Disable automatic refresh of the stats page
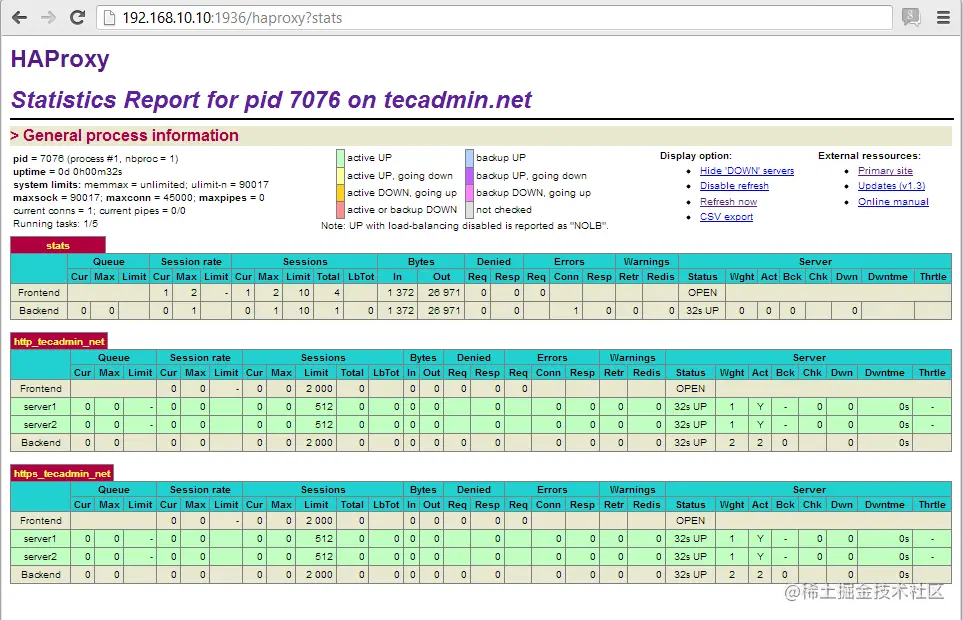Image resolution: width=963 pixels, height=620 pixels. pyautogui.click(x=735, y=186)
